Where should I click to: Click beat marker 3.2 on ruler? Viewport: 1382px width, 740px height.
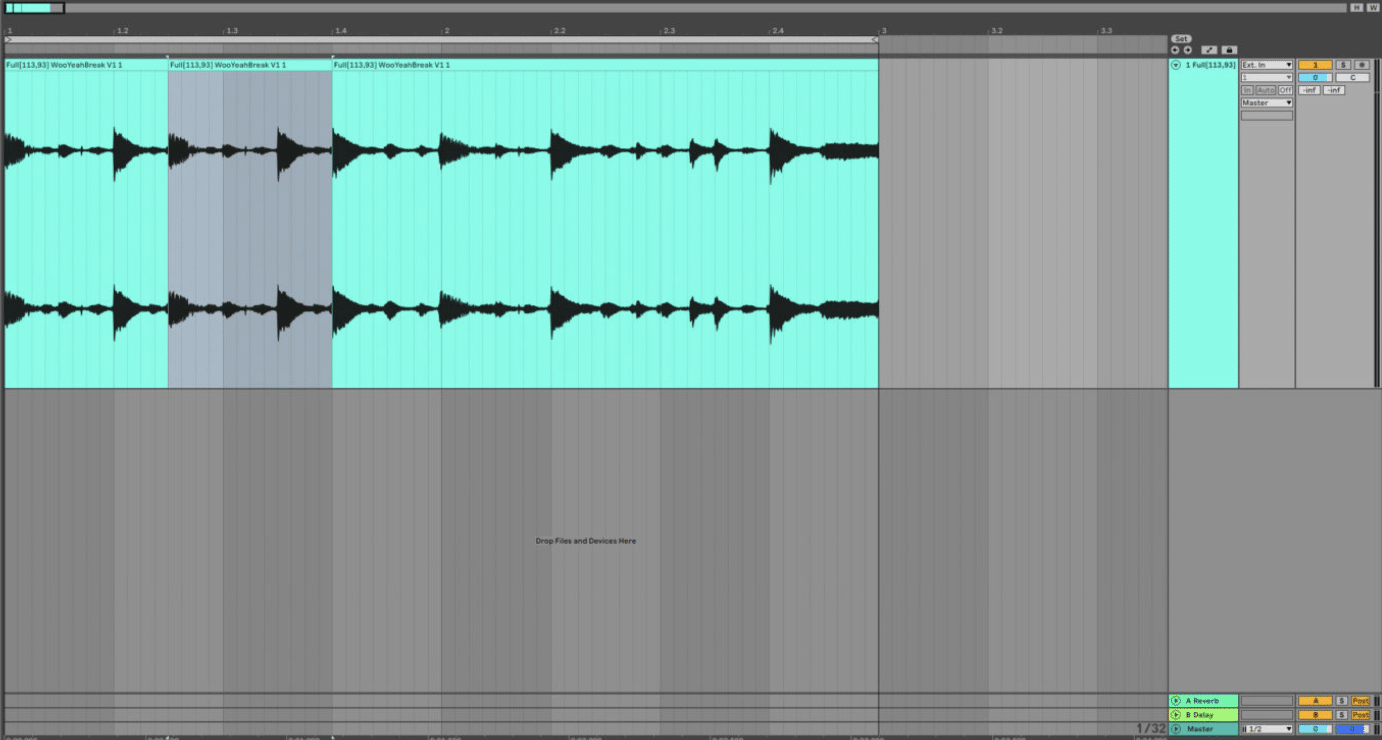point(996,31)
